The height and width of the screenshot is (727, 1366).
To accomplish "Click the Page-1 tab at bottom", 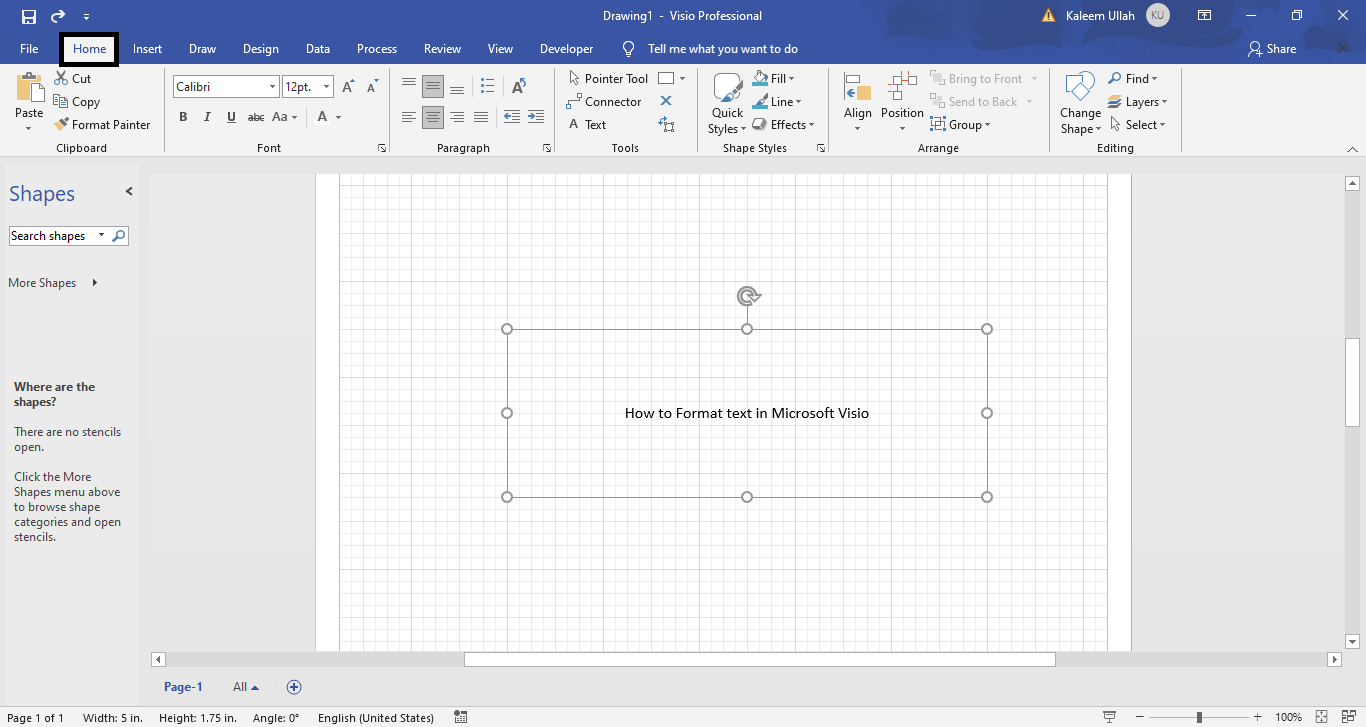I will [183, 687].
